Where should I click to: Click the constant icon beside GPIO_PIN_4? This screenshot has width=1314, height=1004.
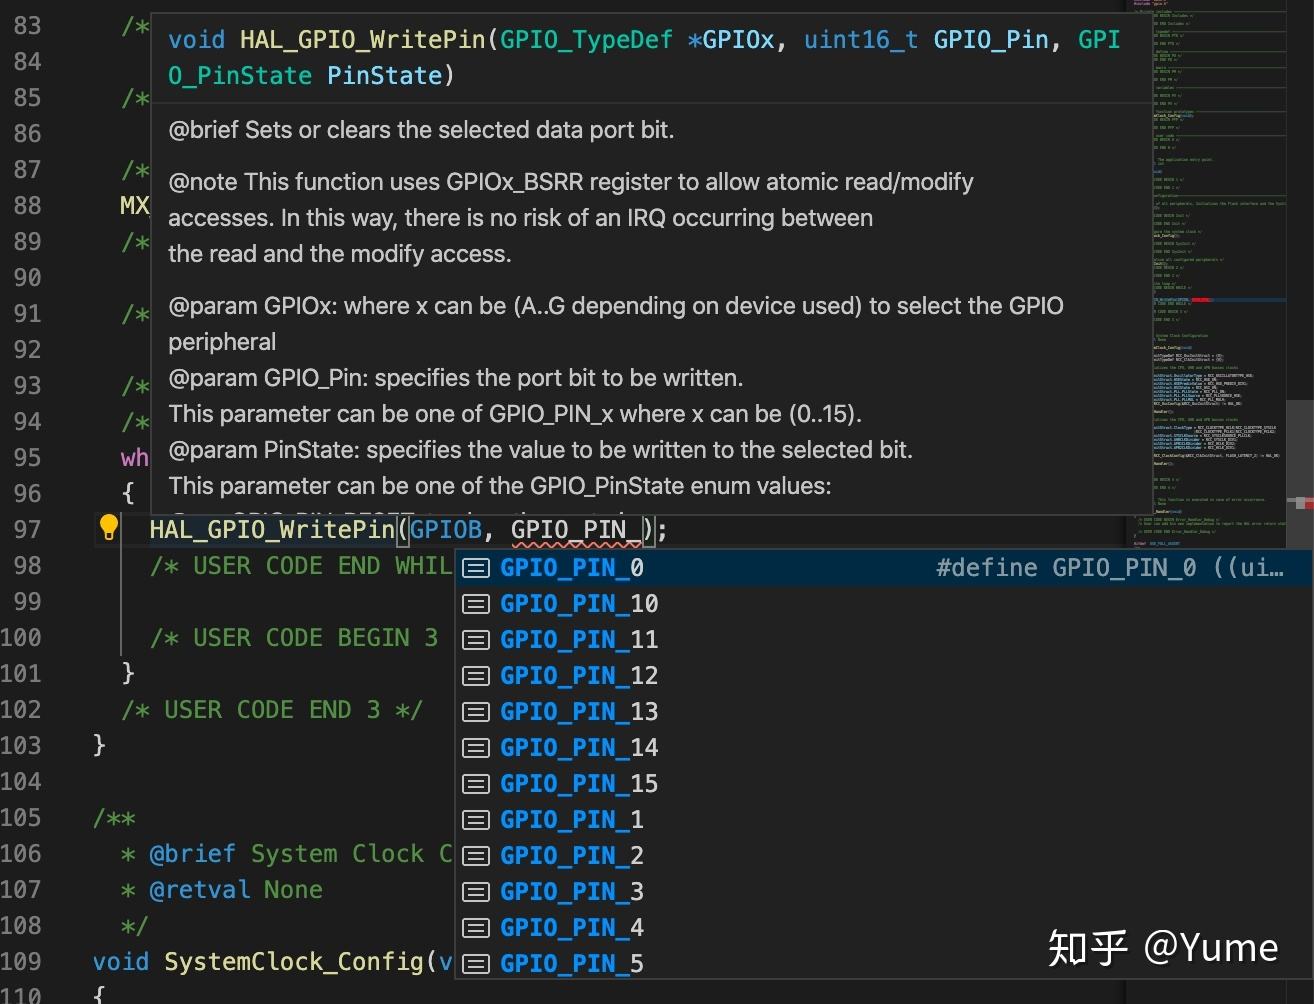(476, 928)
